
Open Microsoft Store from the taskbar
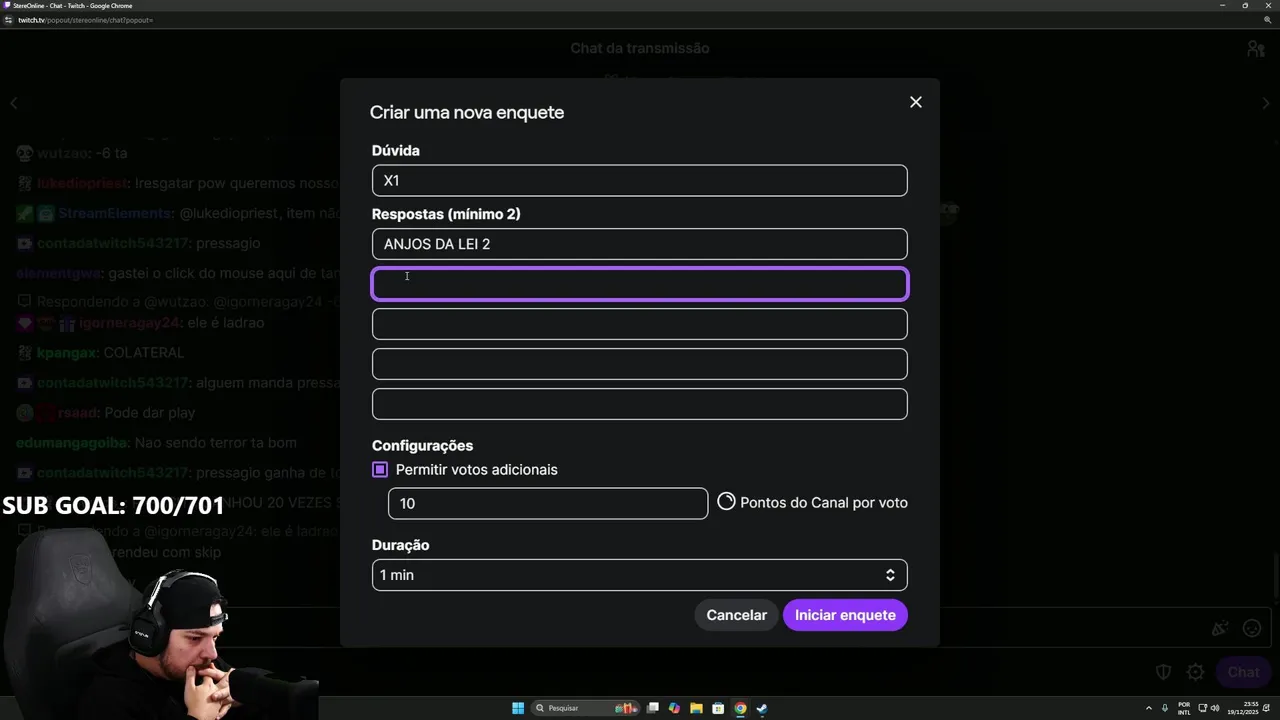click(718, 708)
